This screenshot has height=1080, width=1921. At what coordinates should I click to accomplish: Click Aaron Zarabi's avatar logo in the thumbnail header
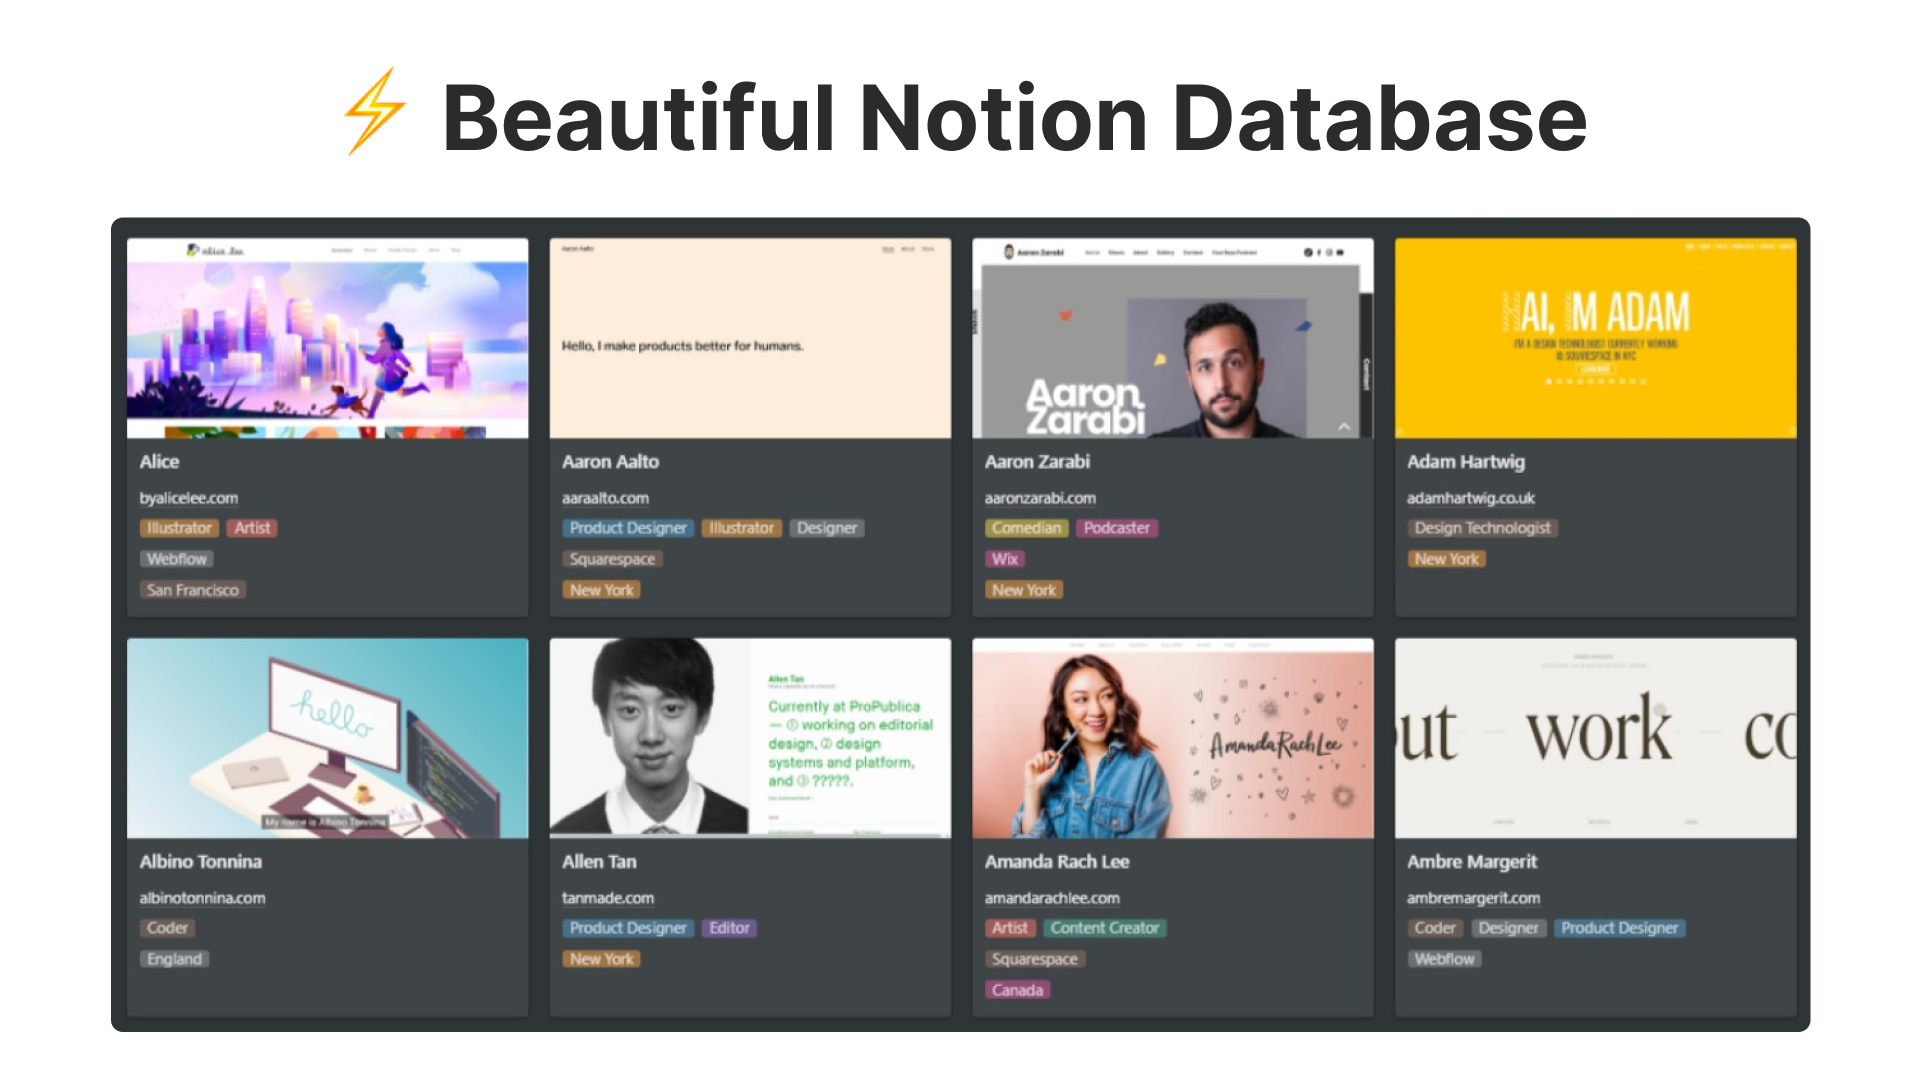[x=1009, y=253]
